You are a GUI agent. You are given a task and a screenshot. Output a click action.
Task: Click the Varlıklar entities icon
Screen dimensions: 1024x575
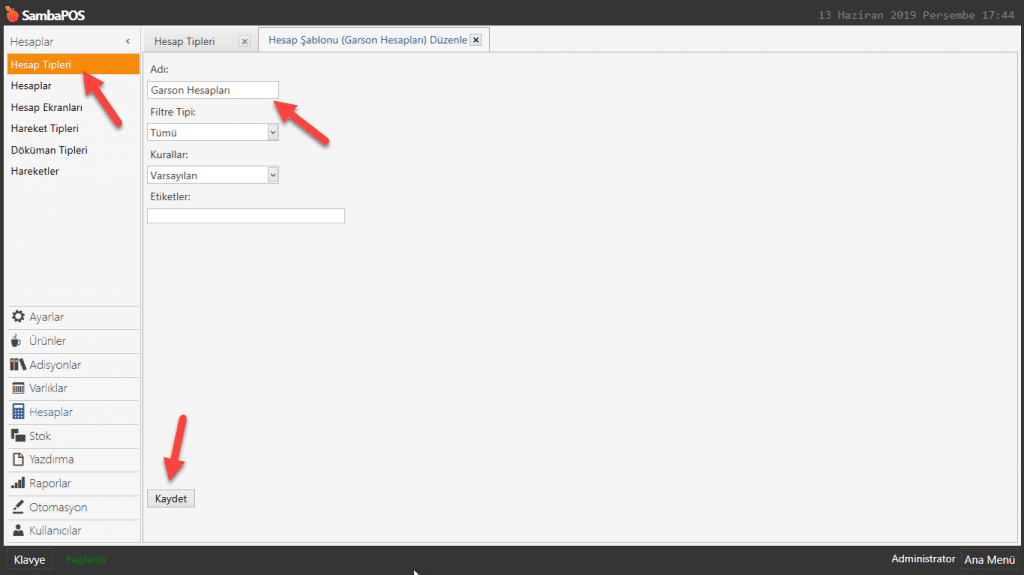tap(18, 388)
